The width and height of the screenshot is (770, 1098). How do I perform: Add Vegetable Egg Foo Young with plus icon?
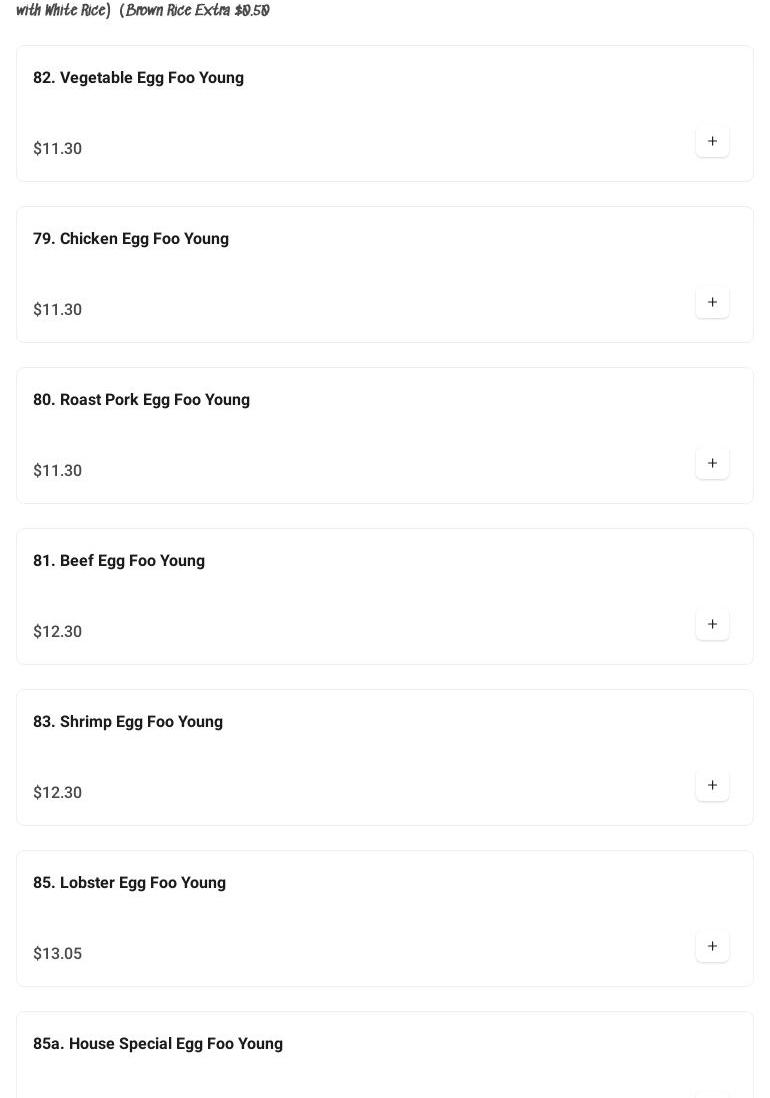(x=712, y=142)
